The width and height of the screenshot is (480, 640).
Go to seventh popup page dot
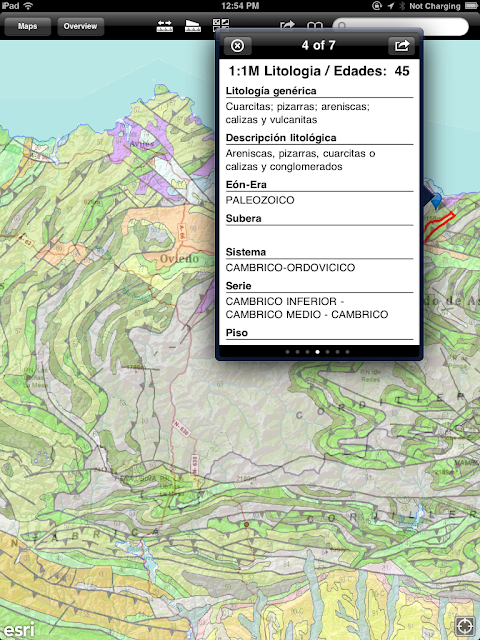point(347,352)
